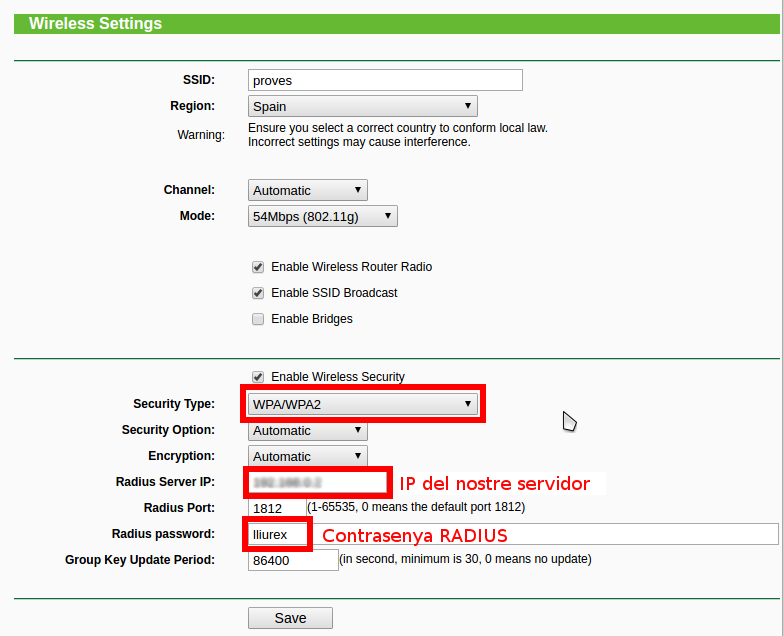Disable the Enable Wireless Security checkbox
This screenshot has width=784, height=636.
tap(258, 377)
